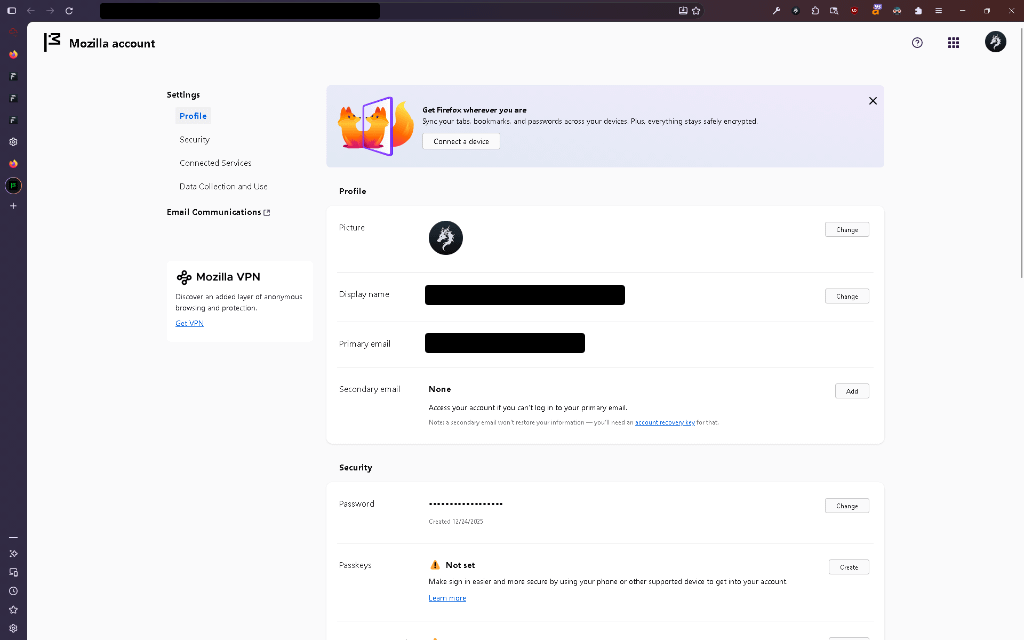Open the account avatar menu top right
Screen dimensions: 1024x640
pos(995,42)
